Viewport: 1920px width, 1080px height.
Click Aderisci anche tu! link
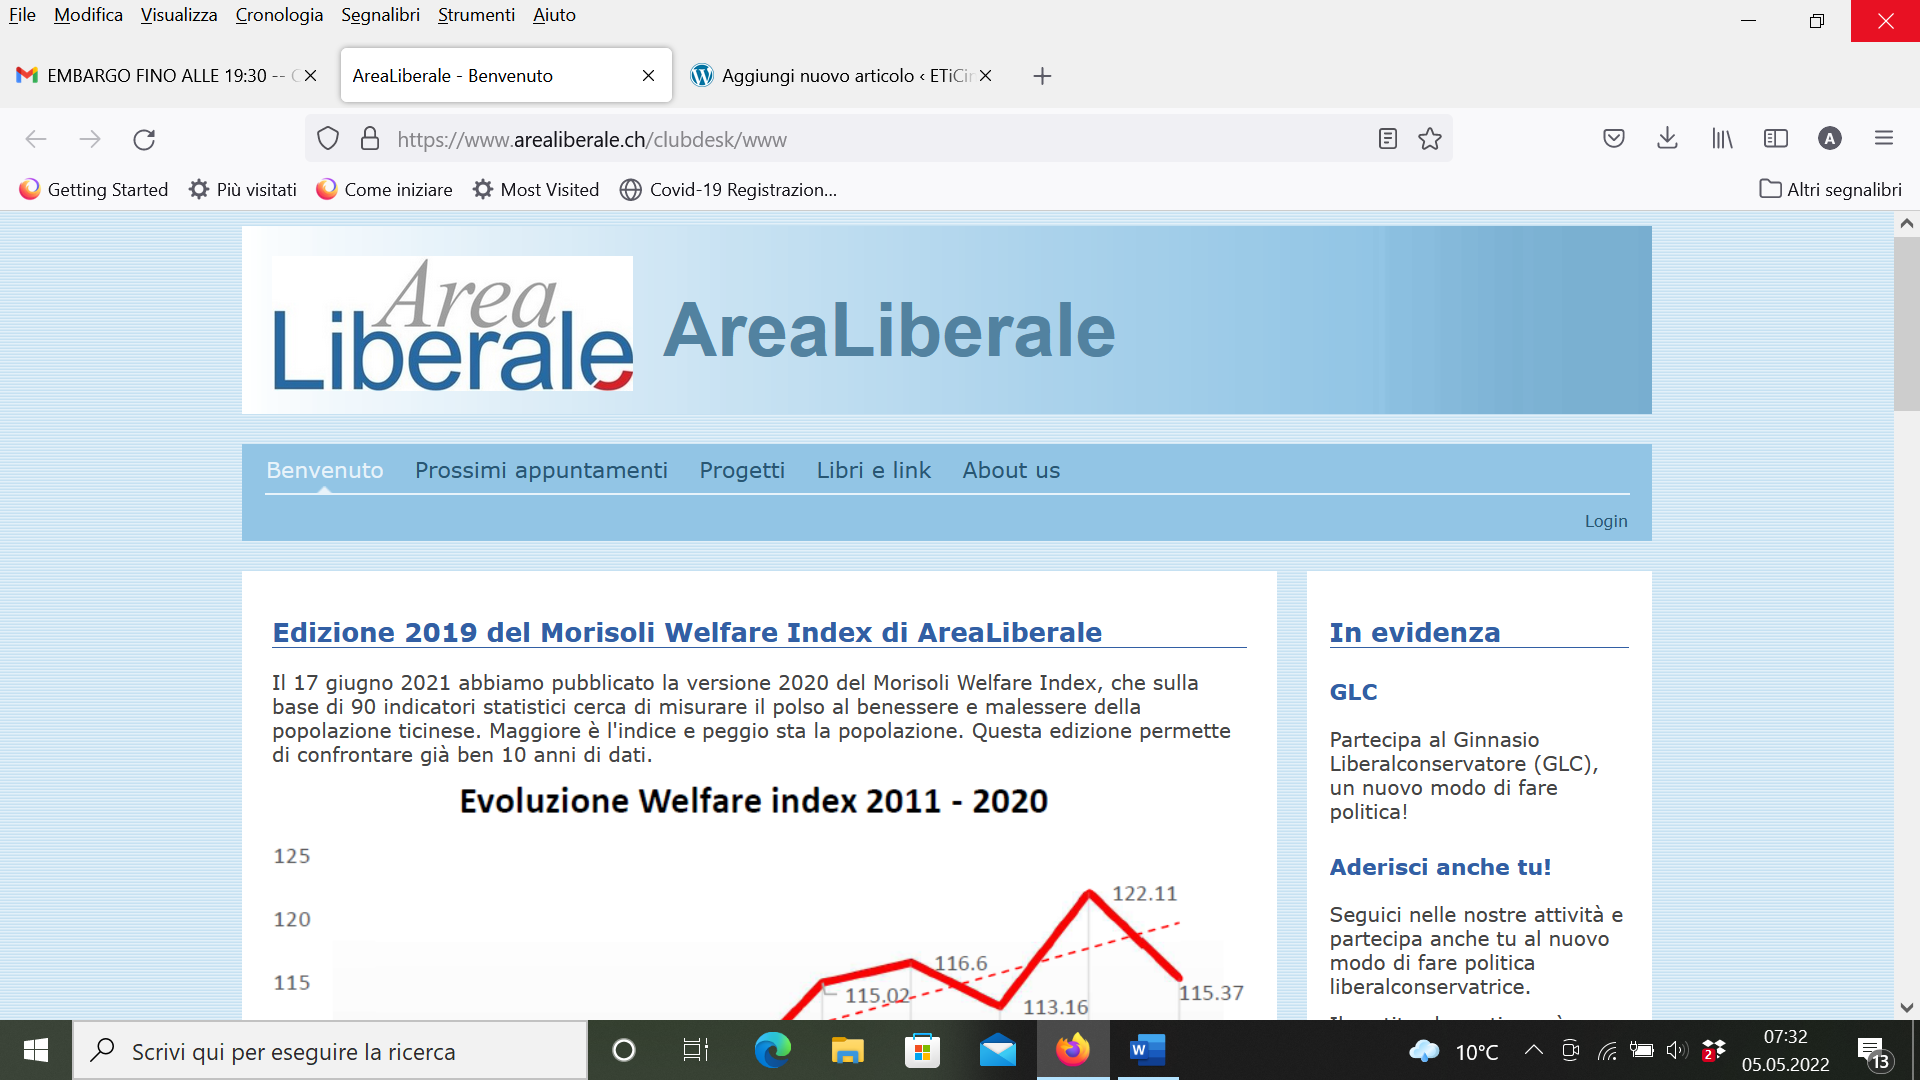(1440, 867)
